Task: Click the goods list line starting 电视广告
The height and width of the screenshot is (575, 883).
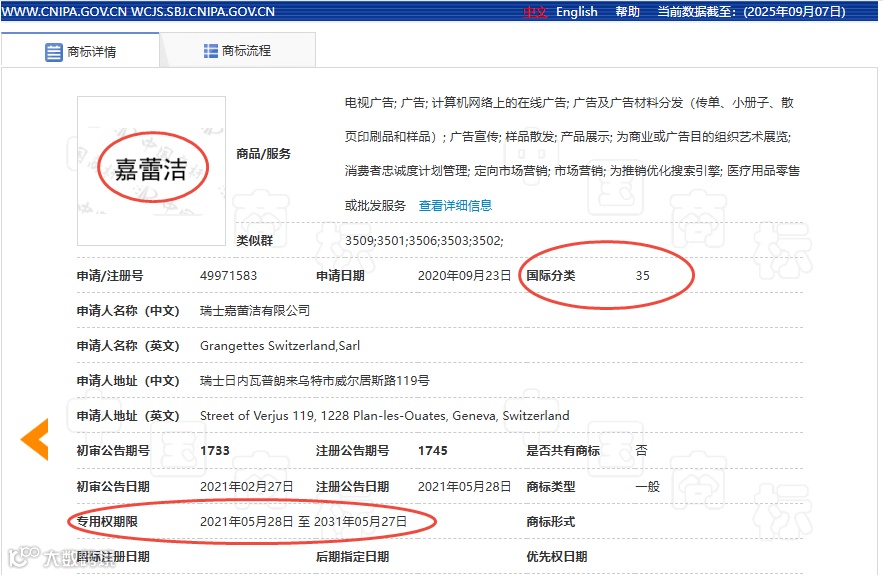Action: tap(569, 102)
